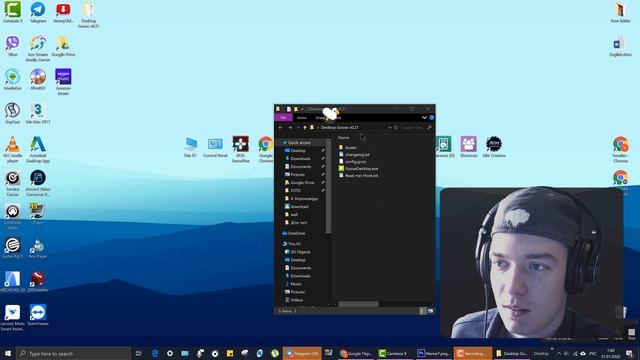Select the Autodesk Desktop App icon

[x=38, y=149]
